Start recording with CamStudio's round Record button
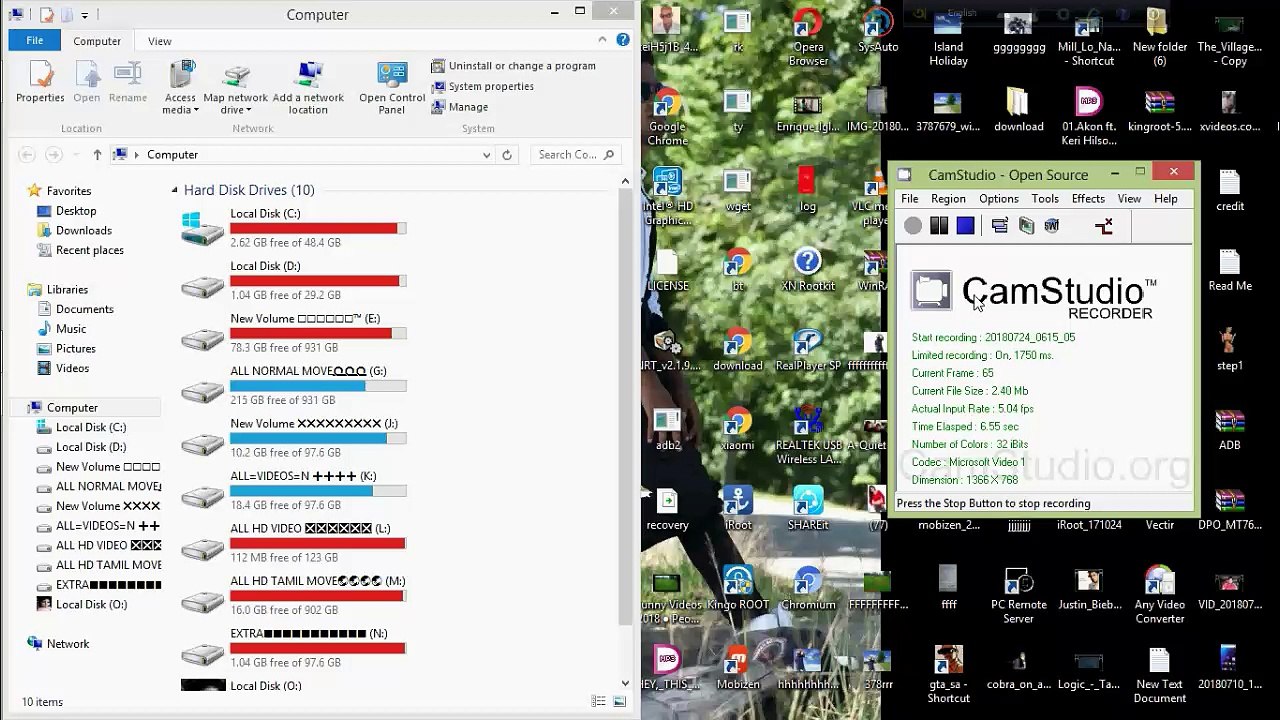Screen dimensions: 1280x720 913,226
